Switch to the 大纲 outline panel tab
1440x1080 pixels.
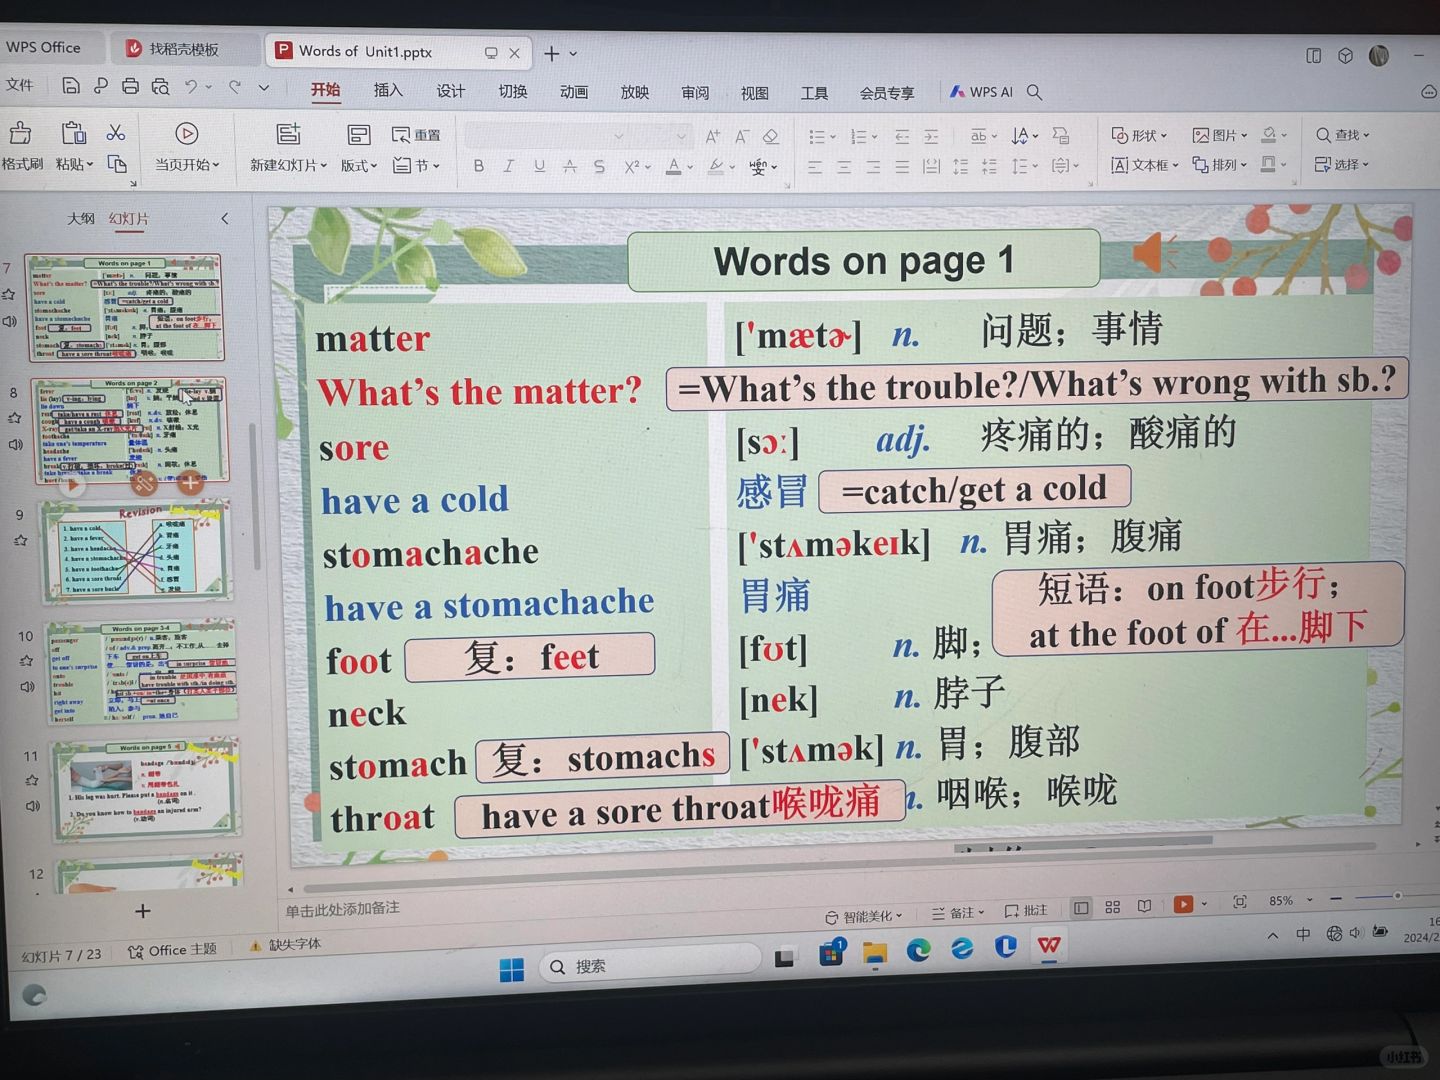[80, 219]
